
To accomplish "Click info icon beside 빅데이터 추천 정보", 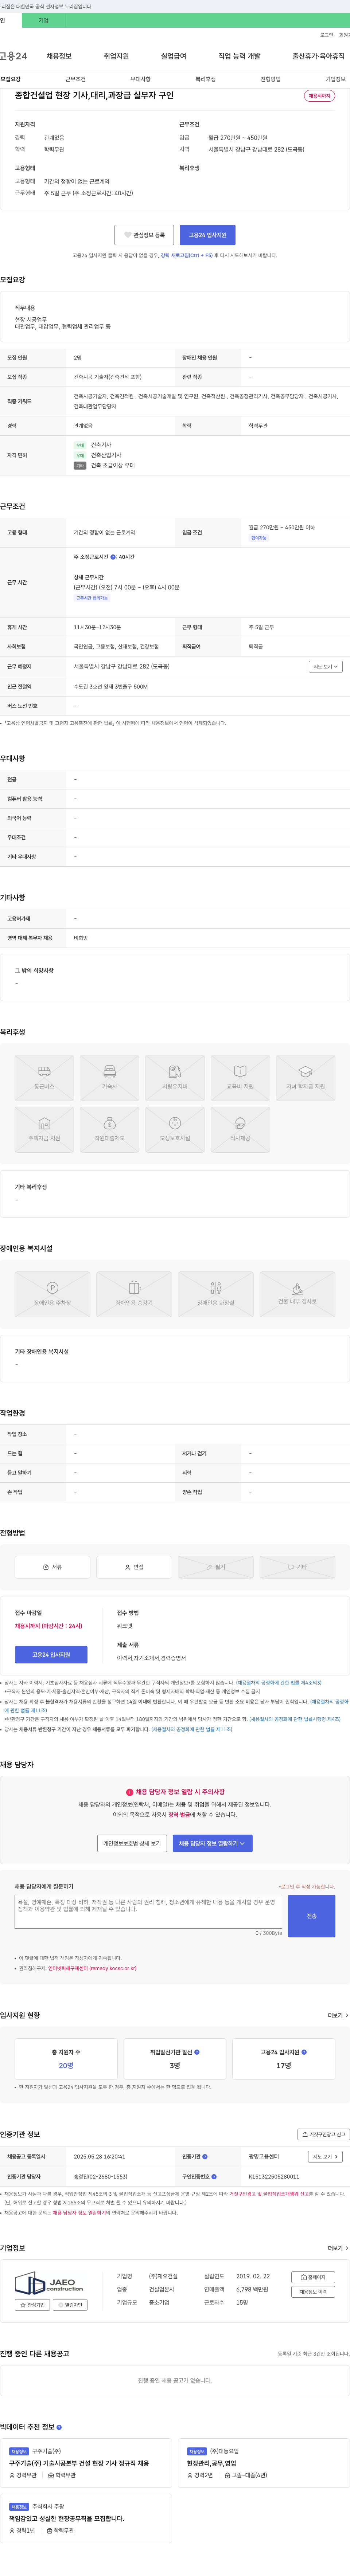I will (x=59, y=2427).
